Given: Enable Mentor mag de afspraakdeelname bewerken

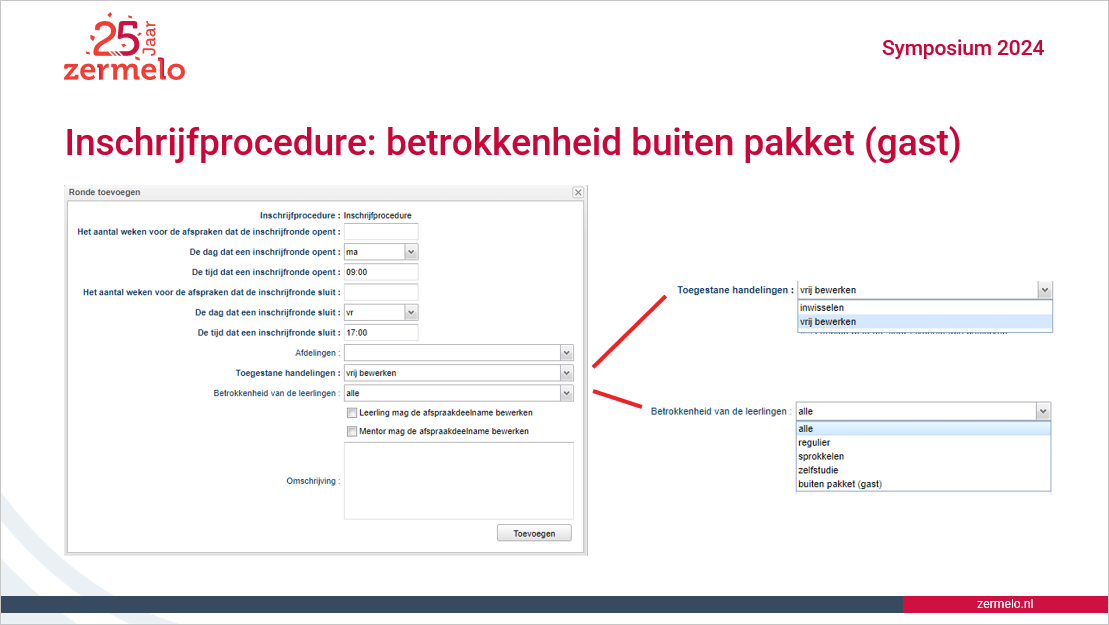Looking at the screenshot, I should pyautogui.click(x=352, y=431).
